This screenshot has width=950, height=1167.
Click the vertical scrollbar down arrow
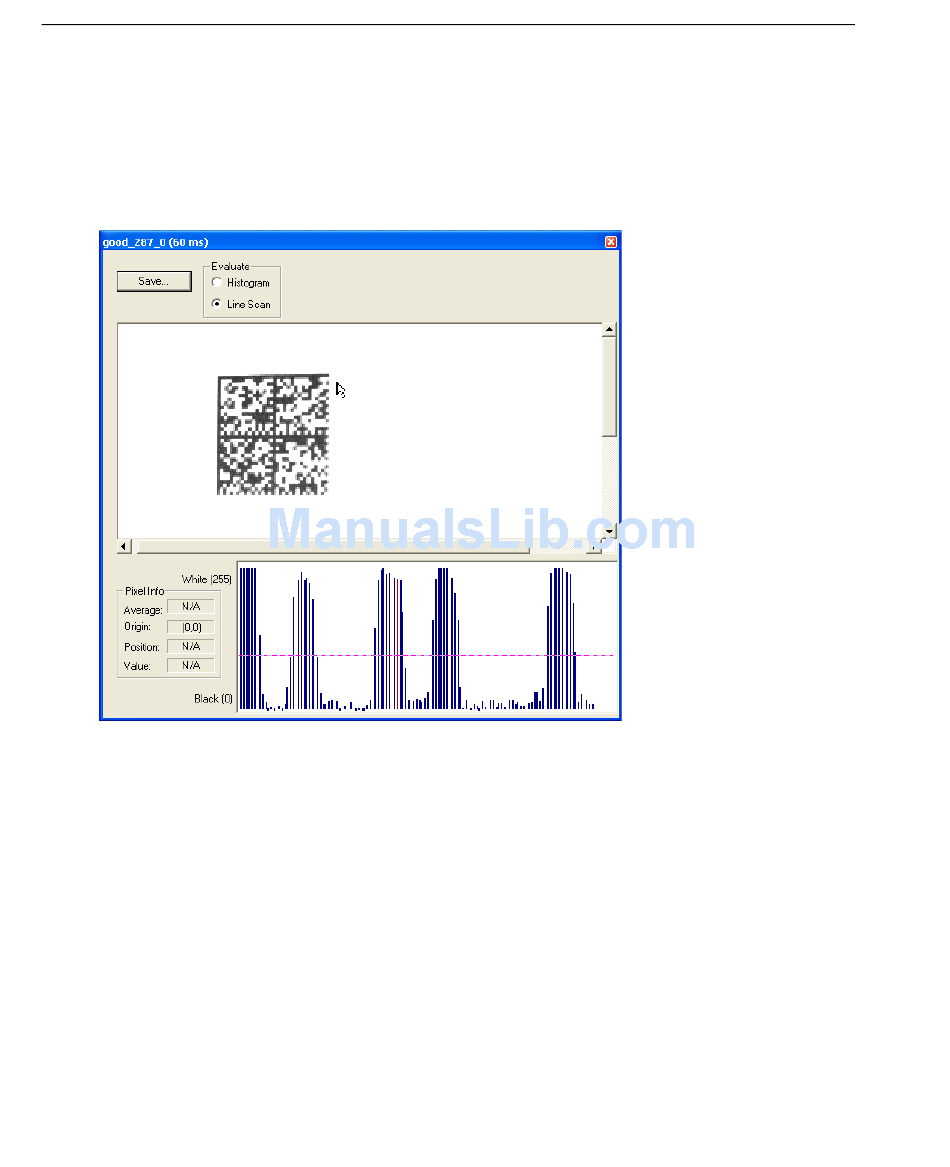coord(609,531)
